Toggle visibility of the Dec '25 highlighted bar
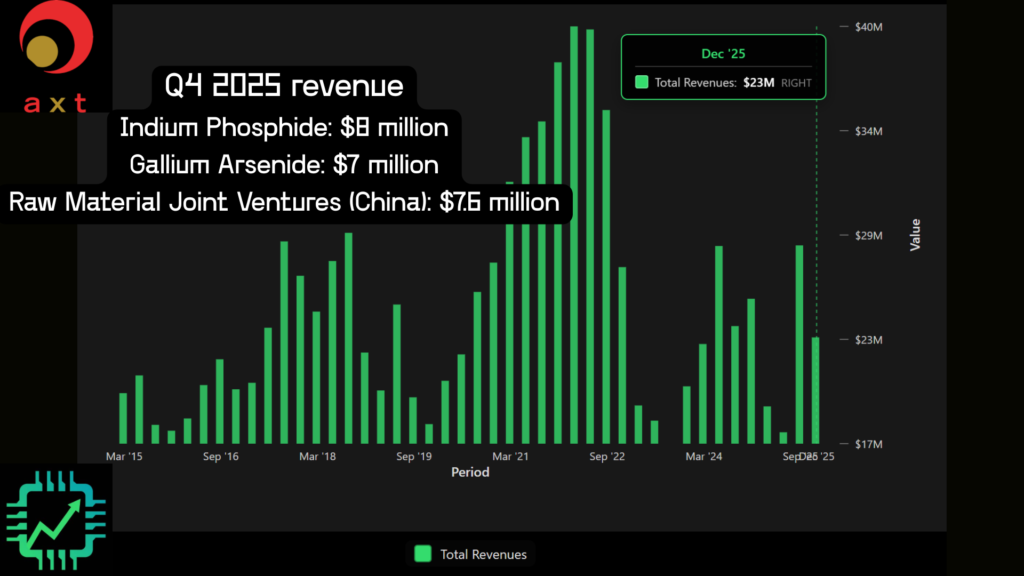The width and height of the screenshot is (1024, 576). [x=816, y=390]
